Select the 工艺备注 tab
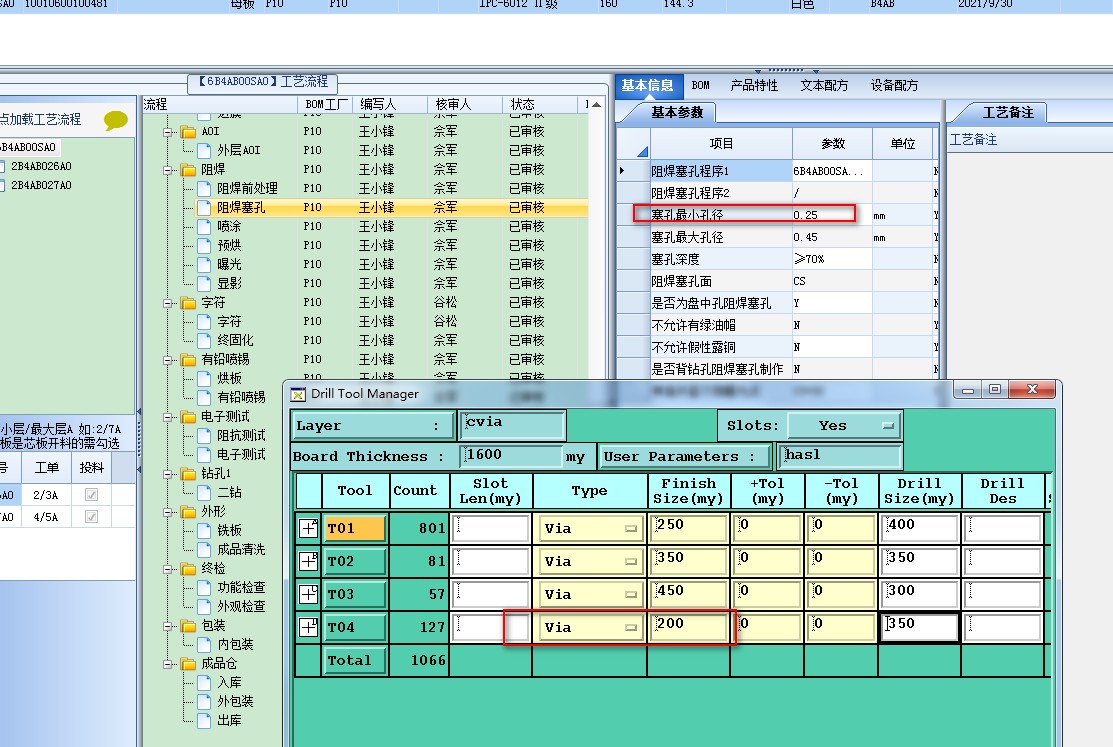The image size is (1113, 747). (1007, 112)
